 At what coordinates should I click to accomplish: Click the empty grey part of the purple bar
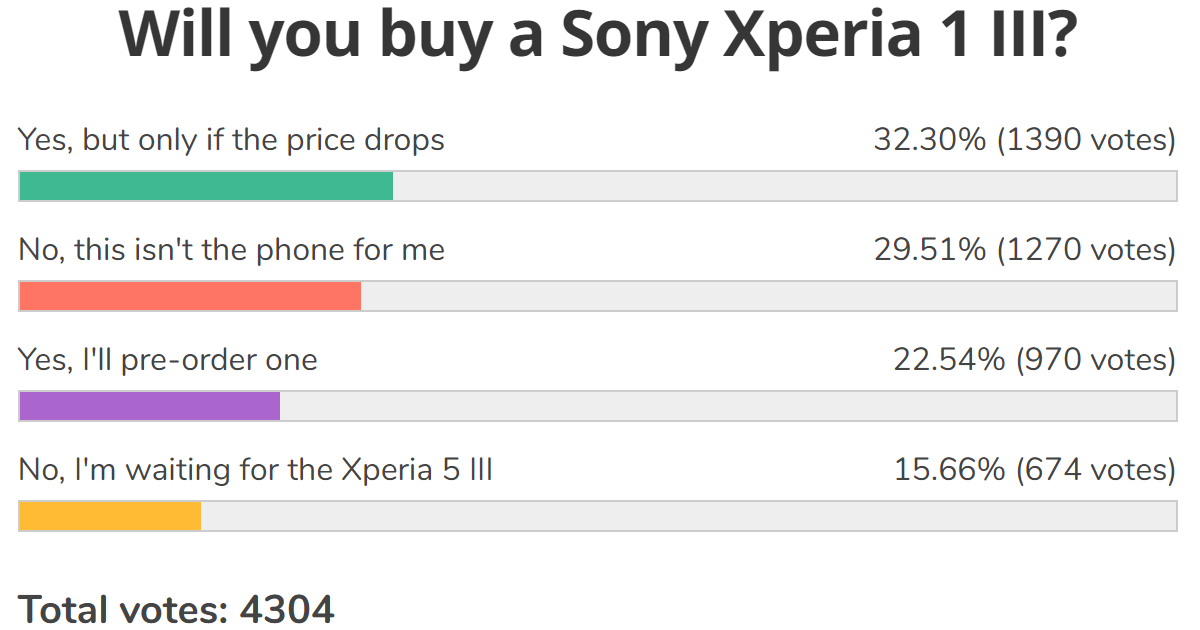pyautogui.click(x=728, y=406)
